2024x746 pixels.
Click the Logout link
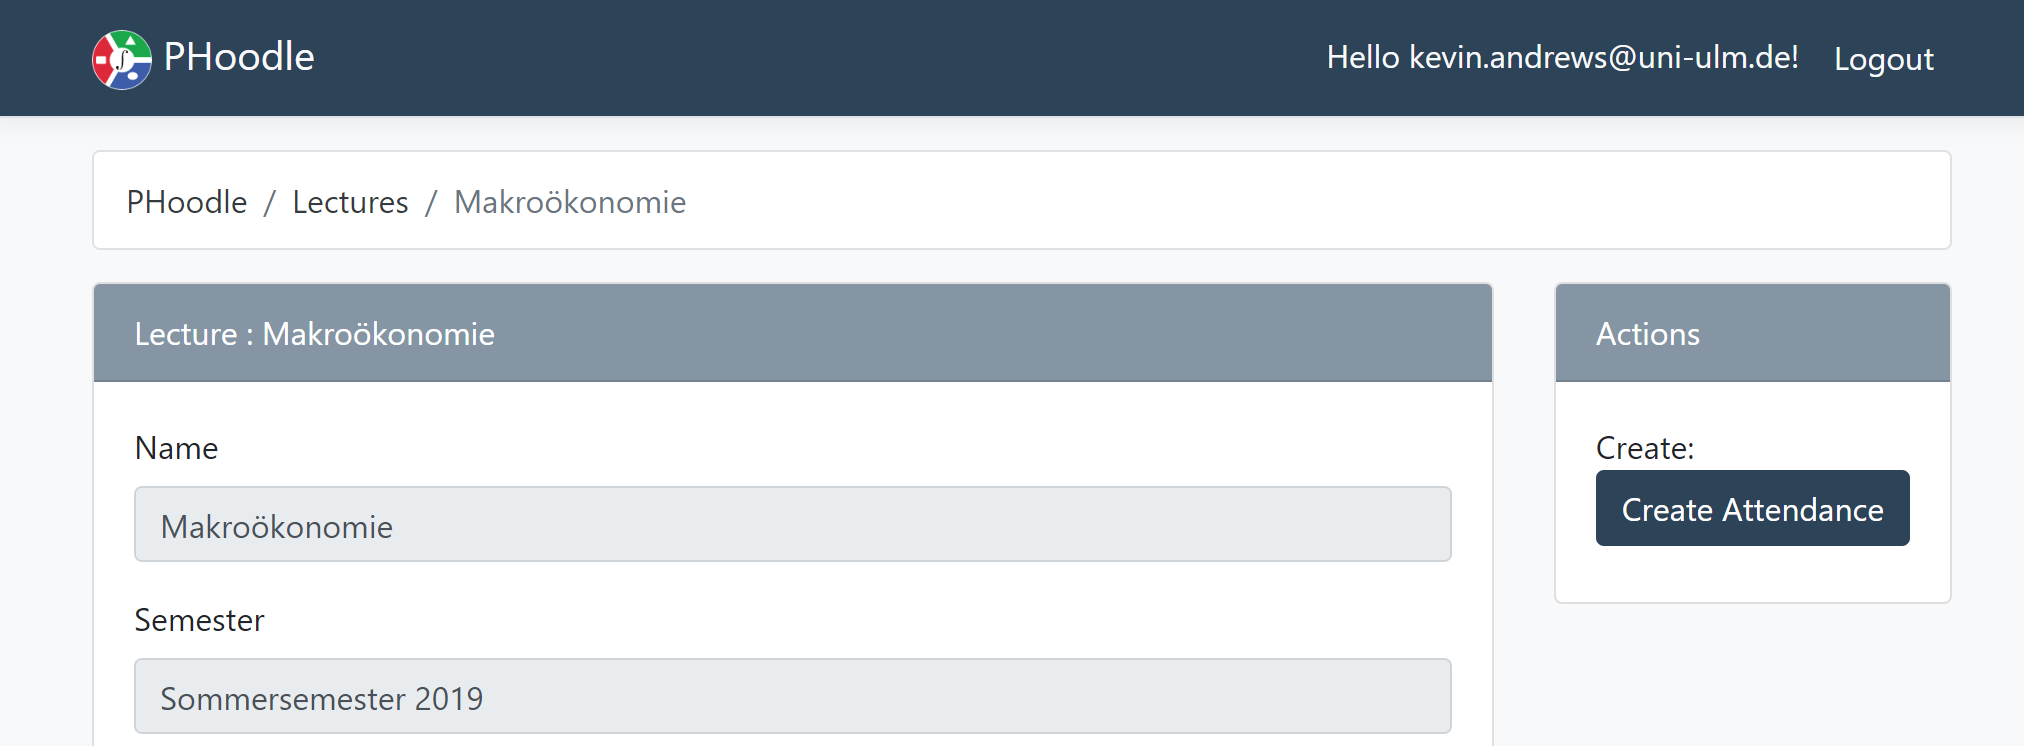(1883, 59)
